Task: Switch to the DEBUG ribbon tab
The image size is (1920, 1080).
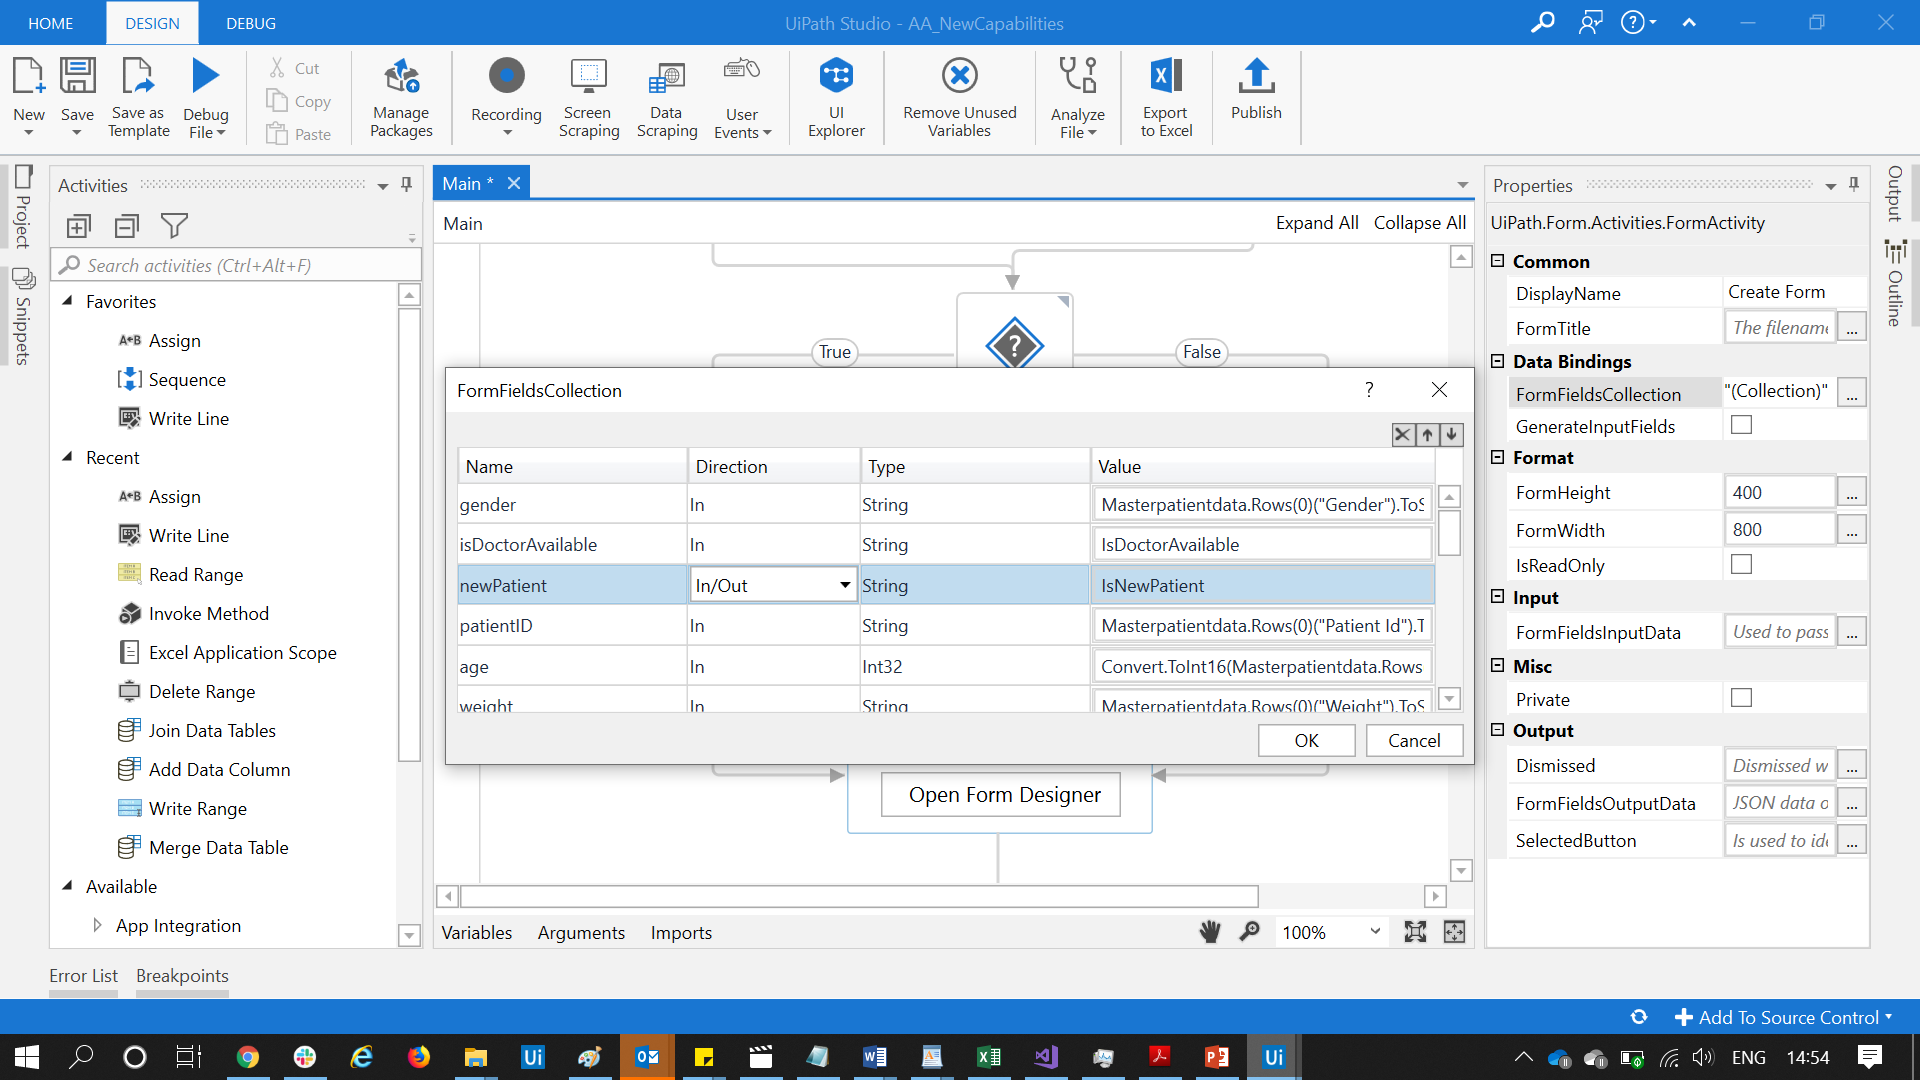Action: (x=251, y=23)
